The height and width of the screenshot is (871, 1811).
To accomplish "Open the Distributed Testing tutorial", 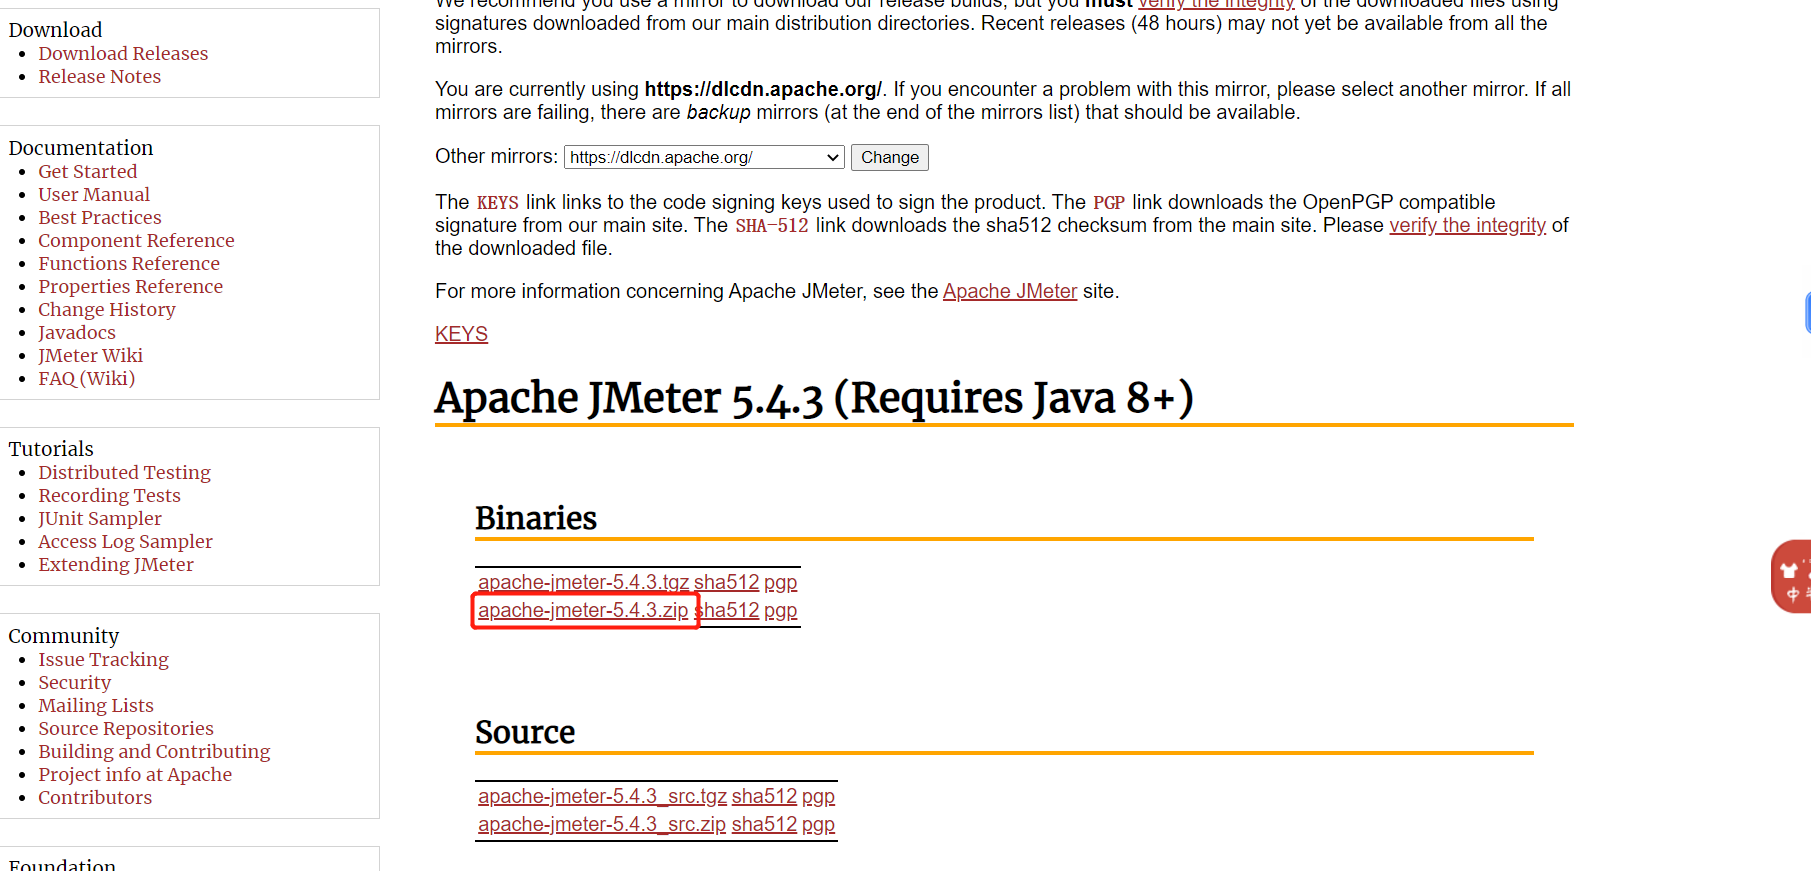I will 124,472.
